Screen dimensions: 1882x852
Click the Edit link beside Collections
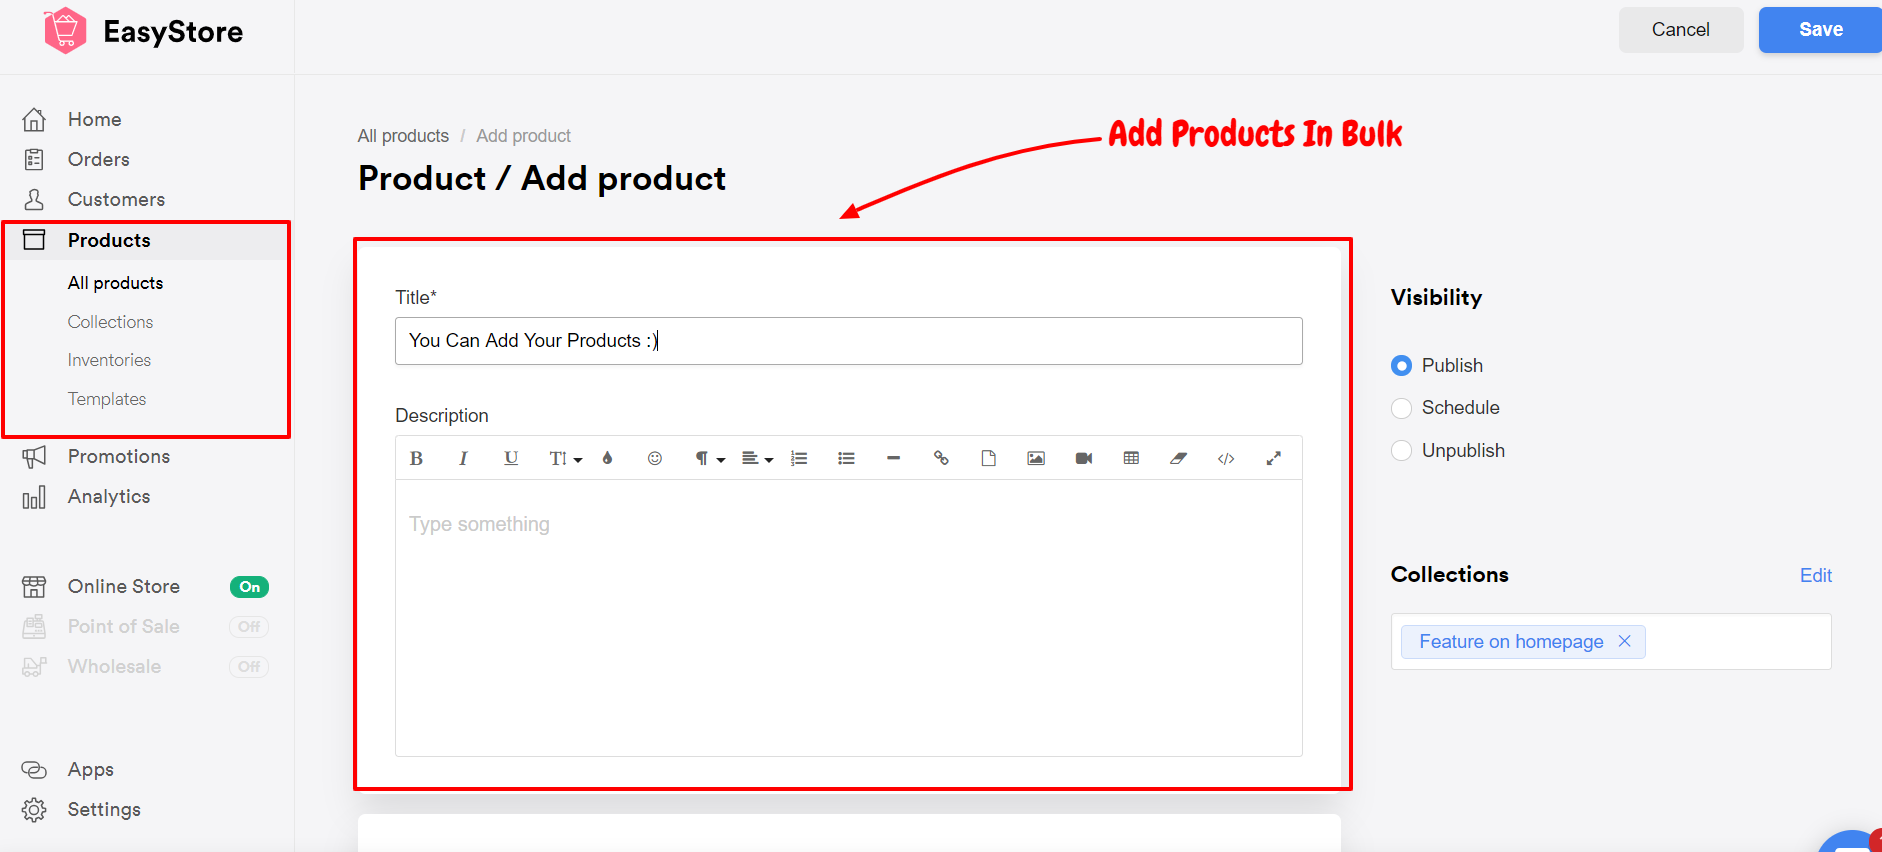pos(1816,576)
